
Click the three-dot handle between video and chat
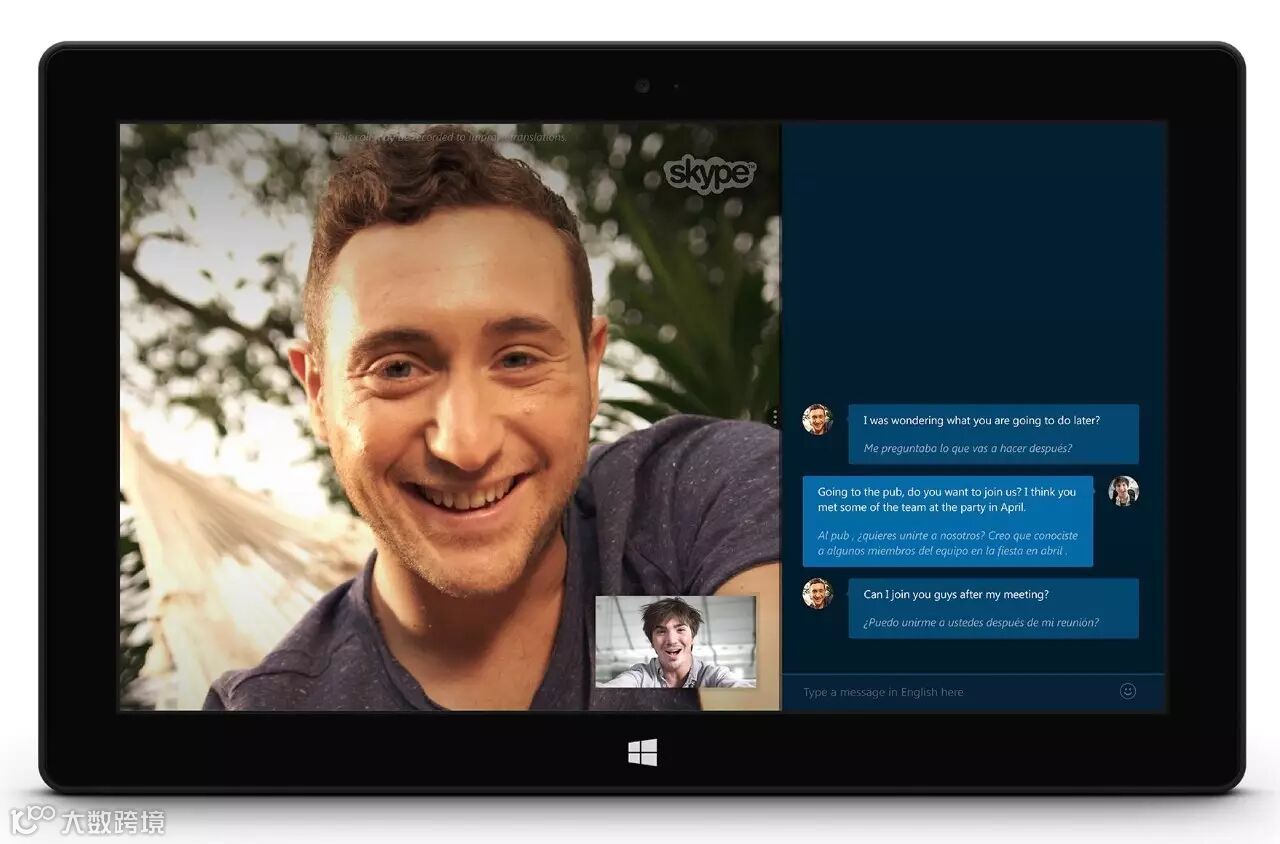click(x=775, y=416)
